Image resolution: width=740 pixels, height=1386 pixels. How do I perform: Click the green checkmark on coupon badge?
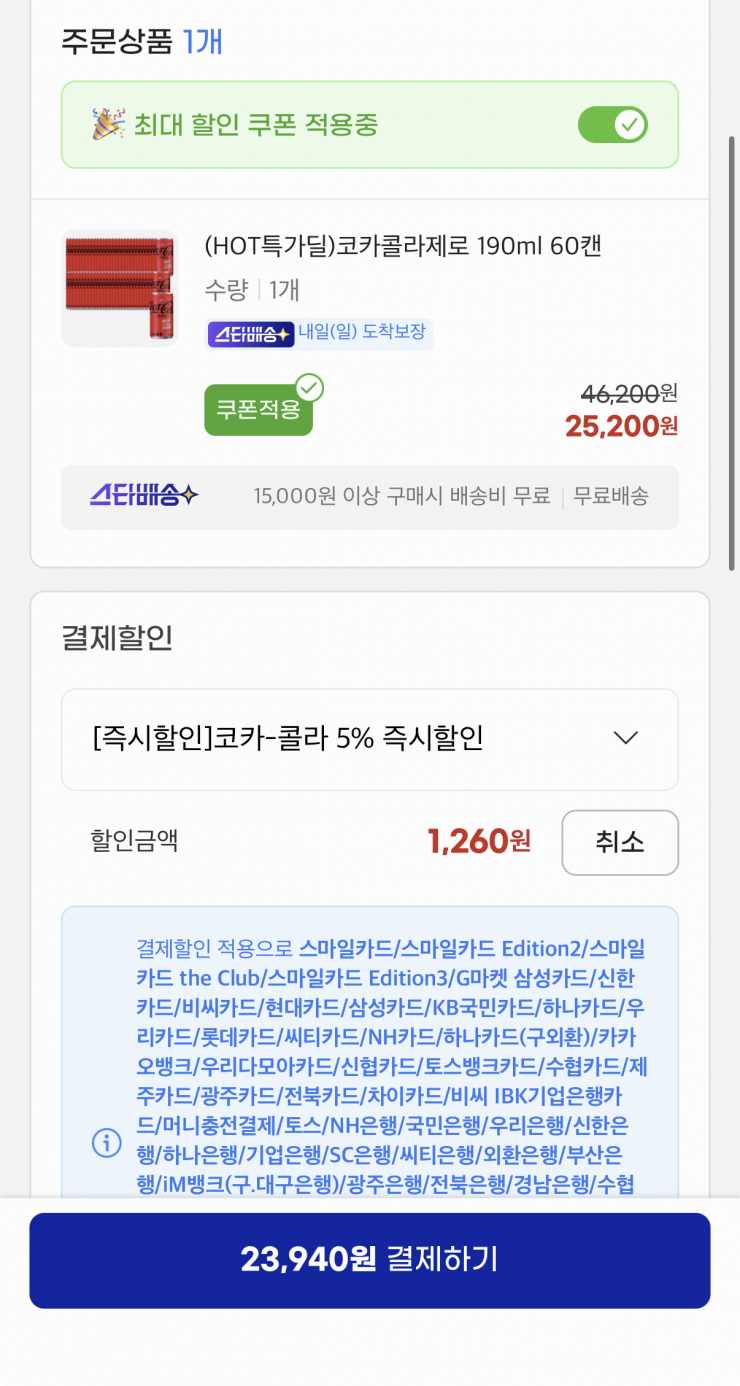pyautogui.click(x=310, y=388)
